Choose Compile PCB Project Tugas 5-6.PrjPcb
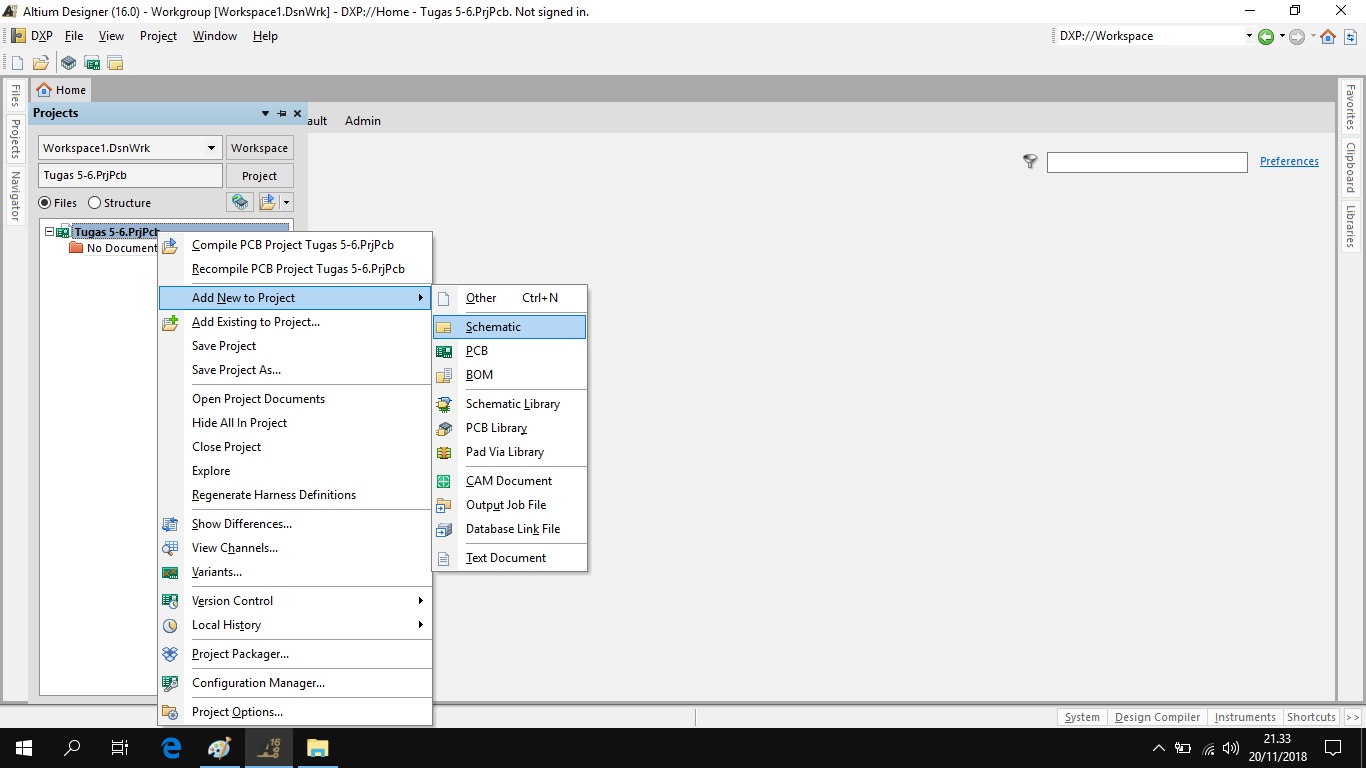This screenshot has width=1366, height=768. point(295,245)
